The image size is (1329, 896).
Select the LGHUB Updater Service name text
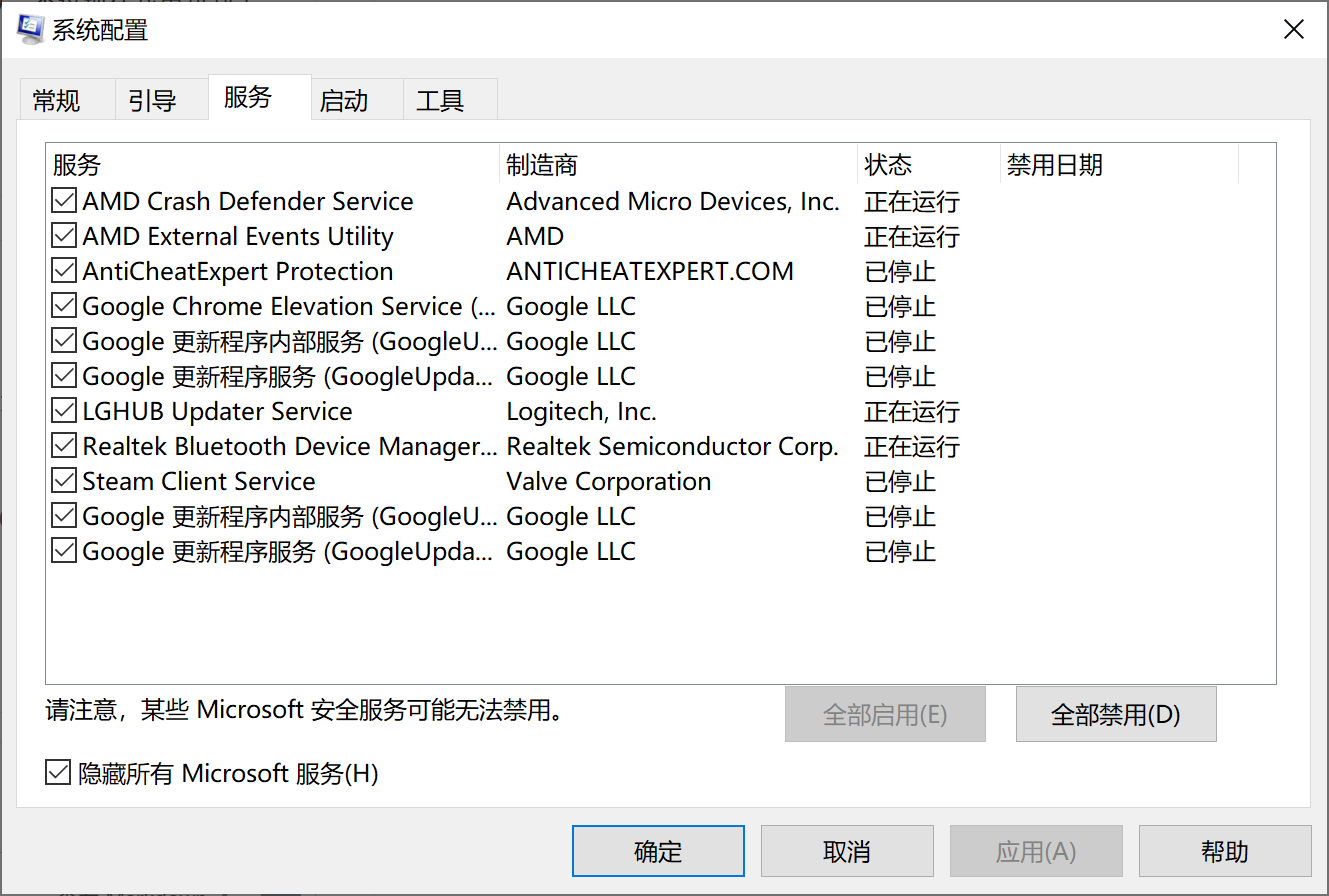217,411
